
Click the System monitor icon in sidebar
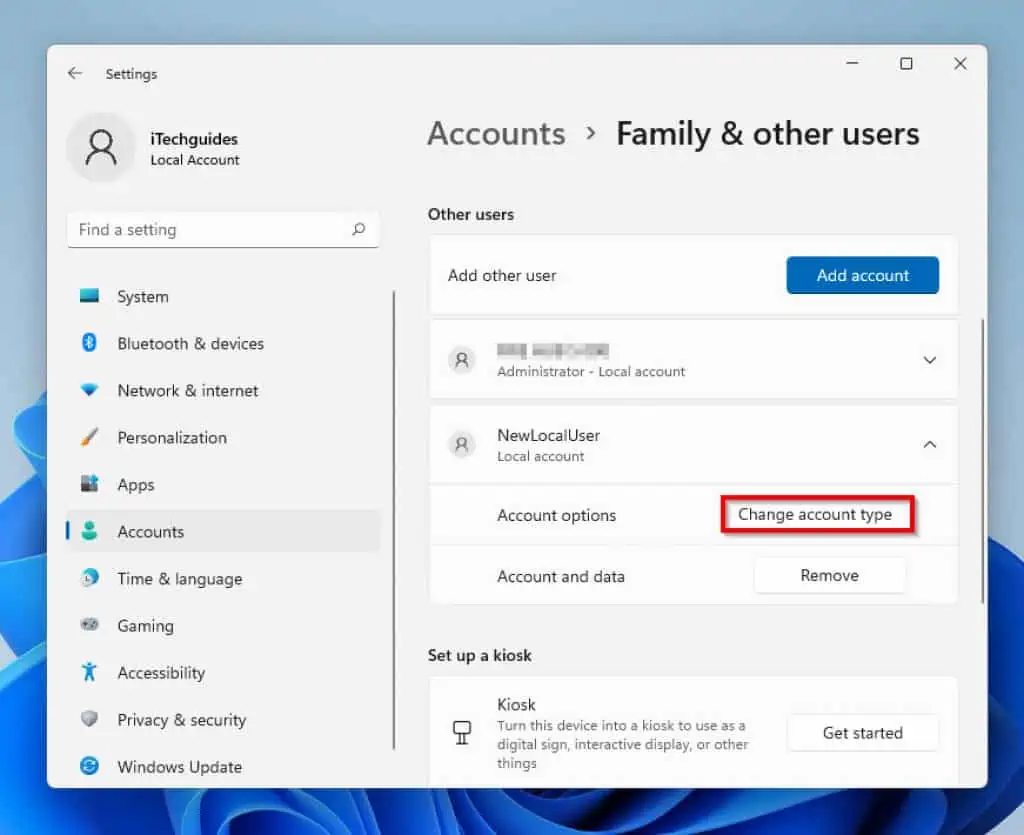90,296
